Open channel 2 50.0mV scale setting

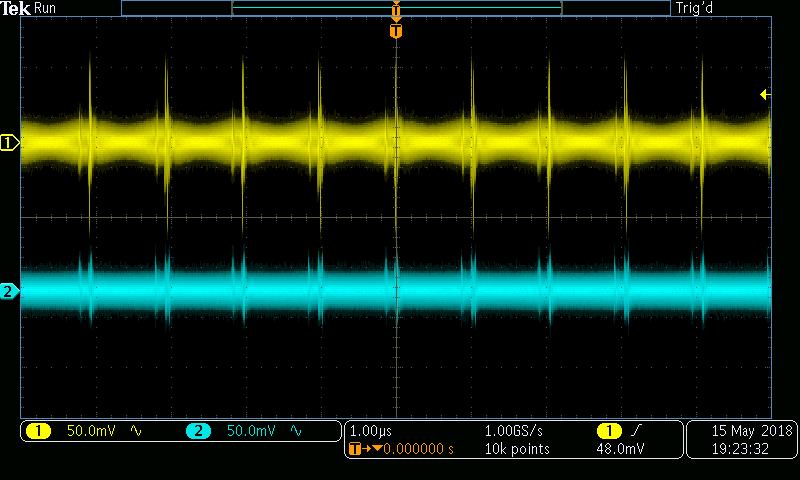tap(251, 431)
